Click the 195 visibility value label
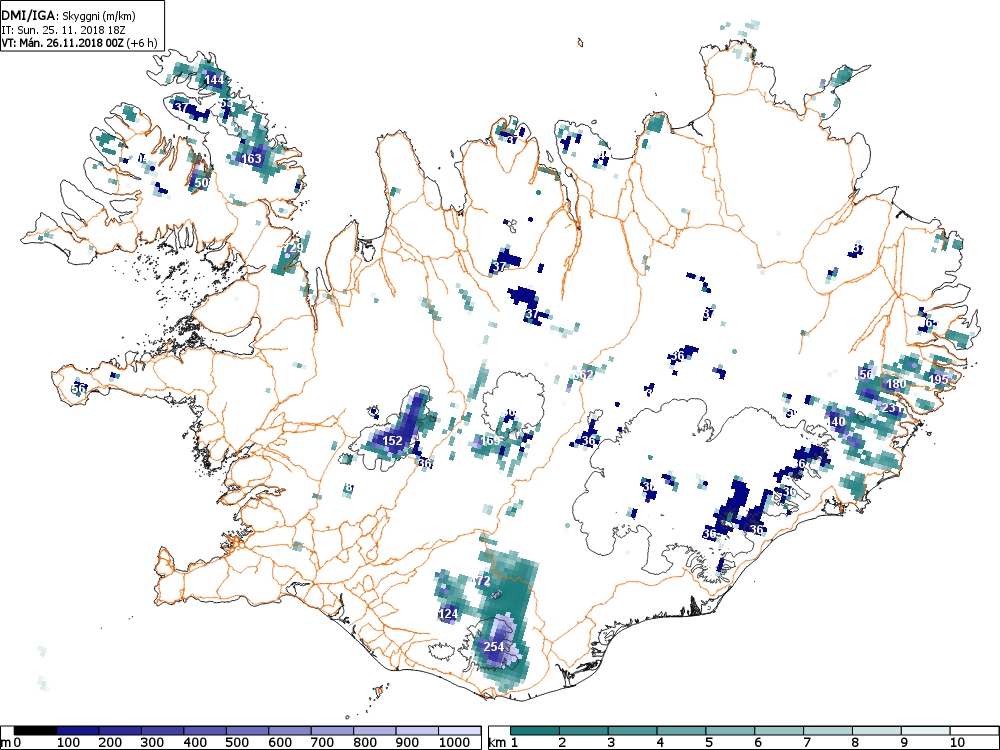Viewport: 1000px width, 750px height. (x=938, y=379)
